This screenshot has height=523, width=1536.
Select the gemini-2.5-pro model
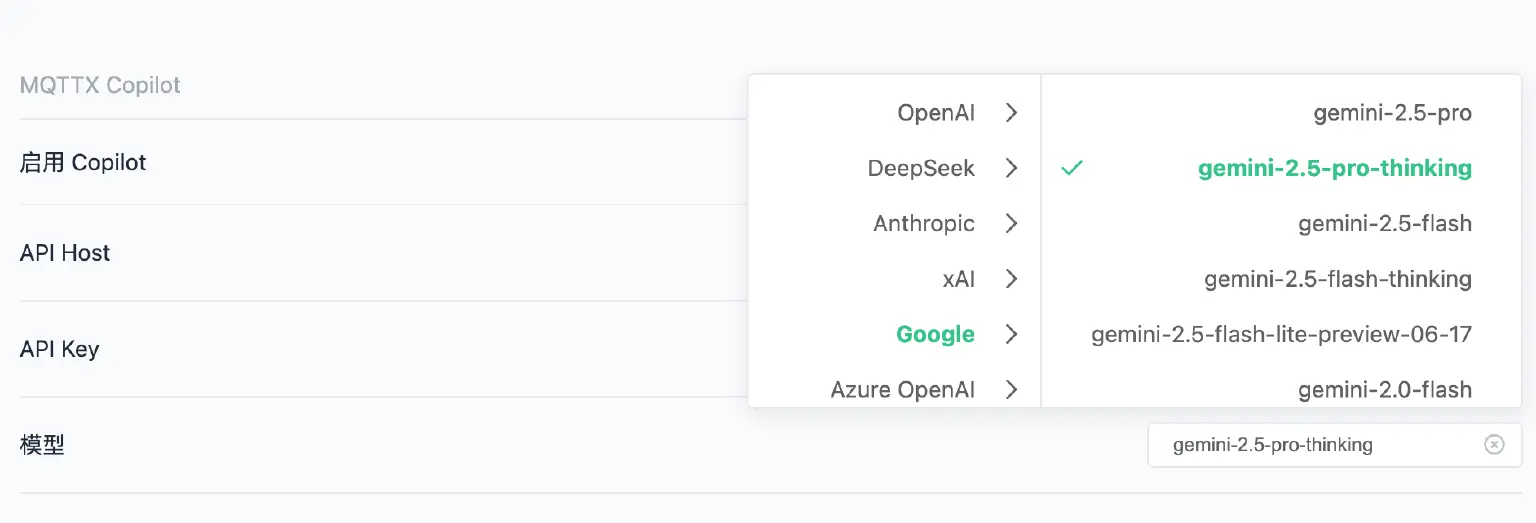(x=1392, y=113)
